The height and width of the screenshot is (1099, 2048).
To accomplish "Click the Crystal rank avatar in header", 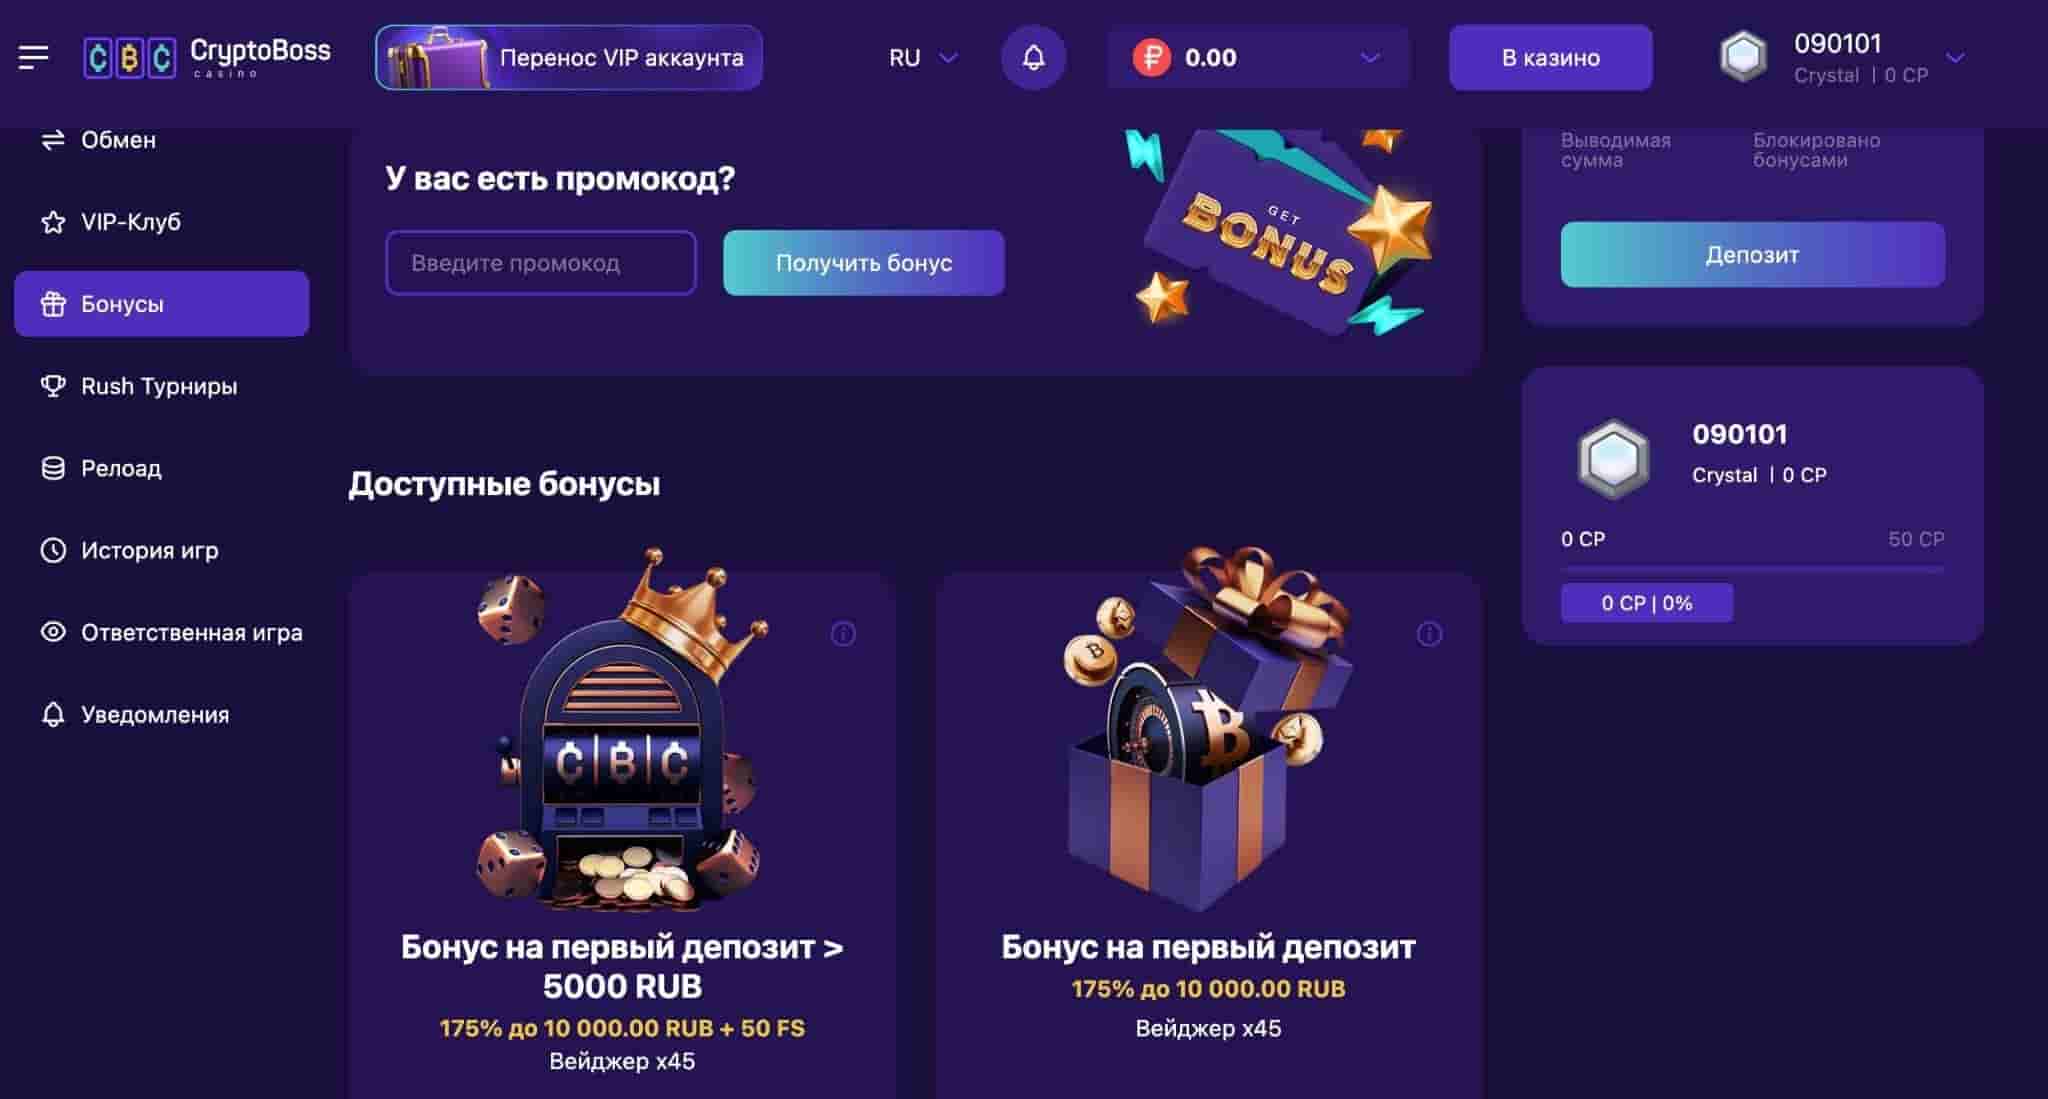I will tap(1743, 57).
